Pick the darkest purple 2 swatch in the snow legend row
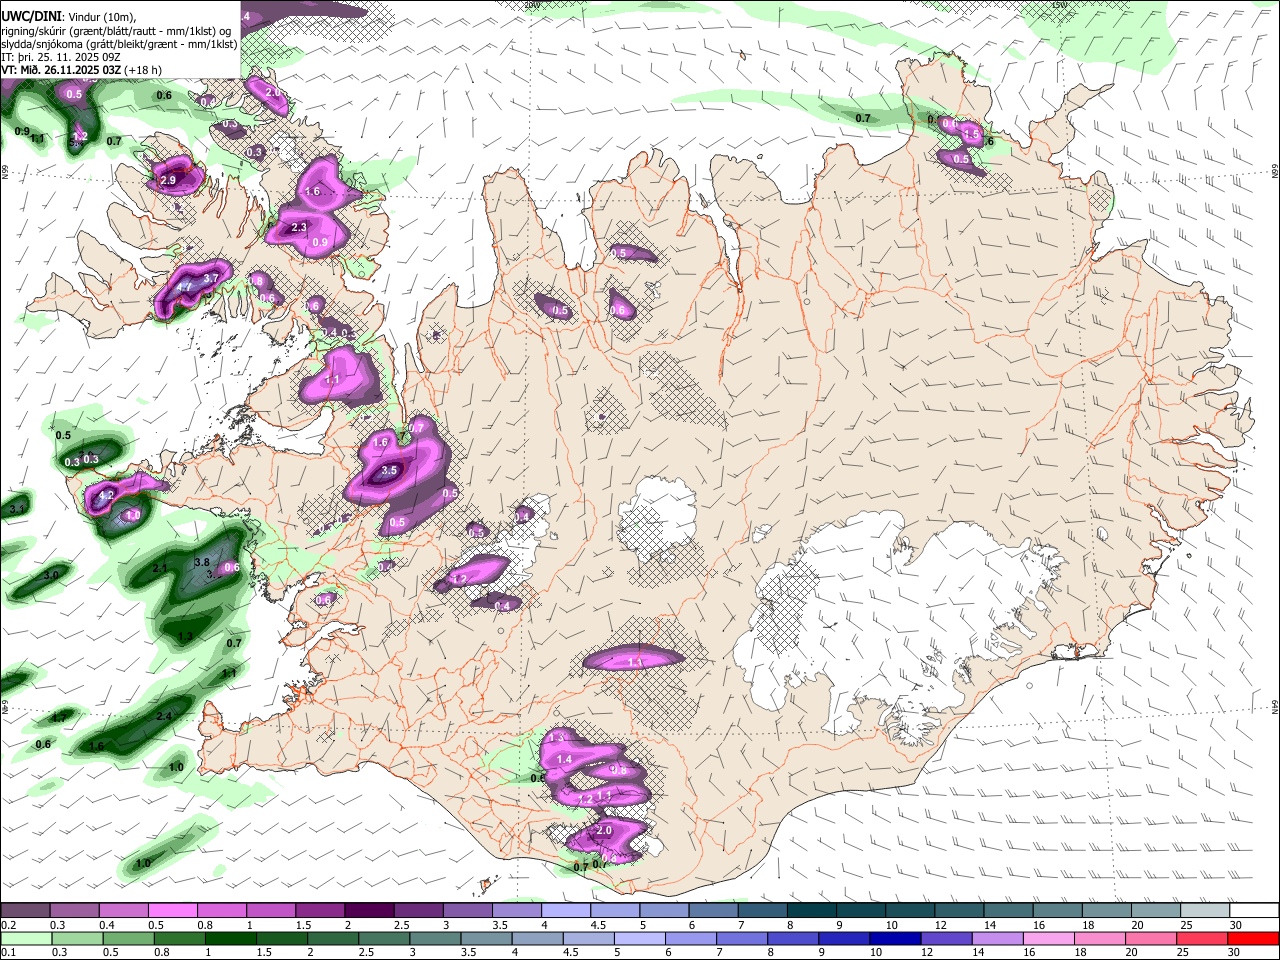The height and width of the screenshot is (960, 1280). [x=369, y=910]
